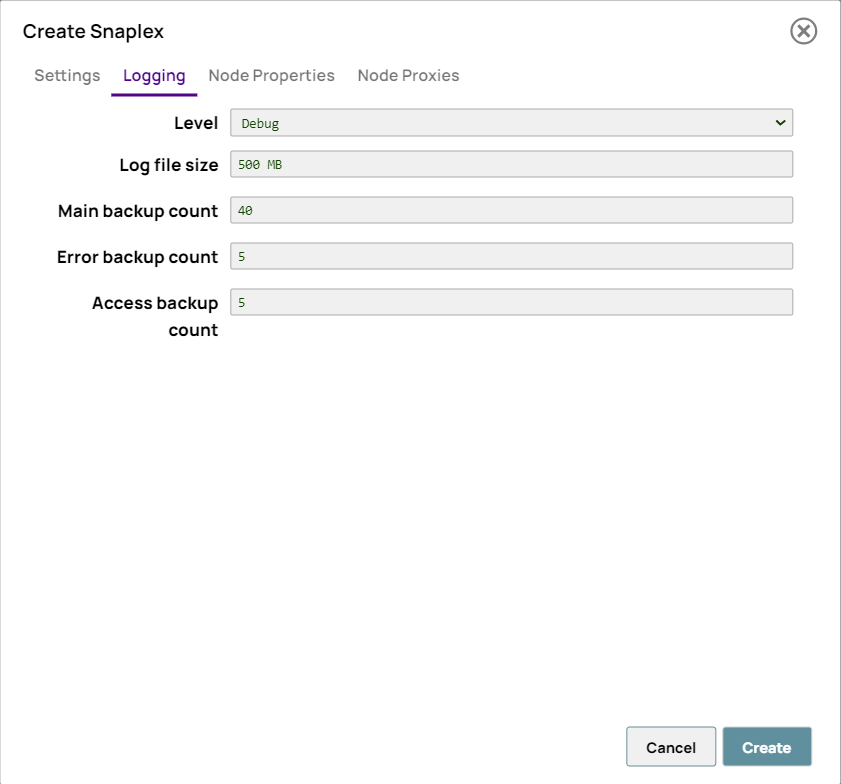Select the Logging tab
This screenshot has height=784, width=841.
tap(154, 75)
